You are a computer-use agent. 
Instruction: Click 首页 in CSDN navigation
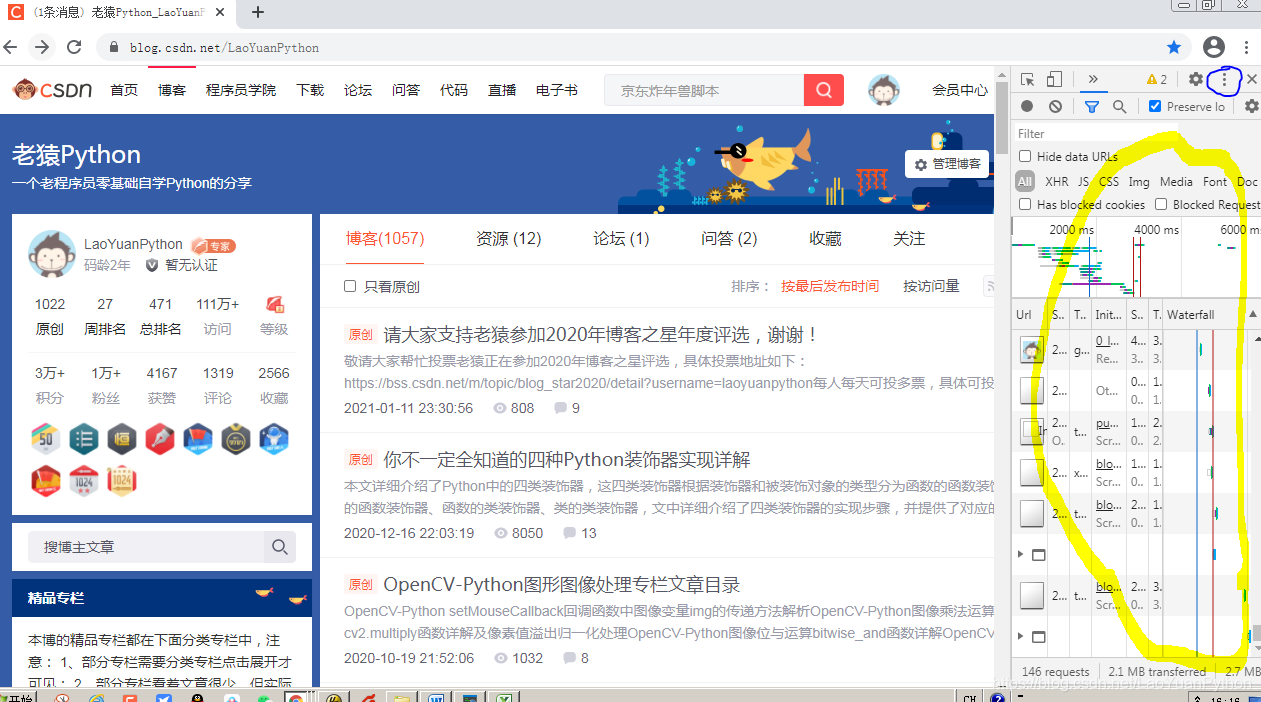tap(124, 90)
